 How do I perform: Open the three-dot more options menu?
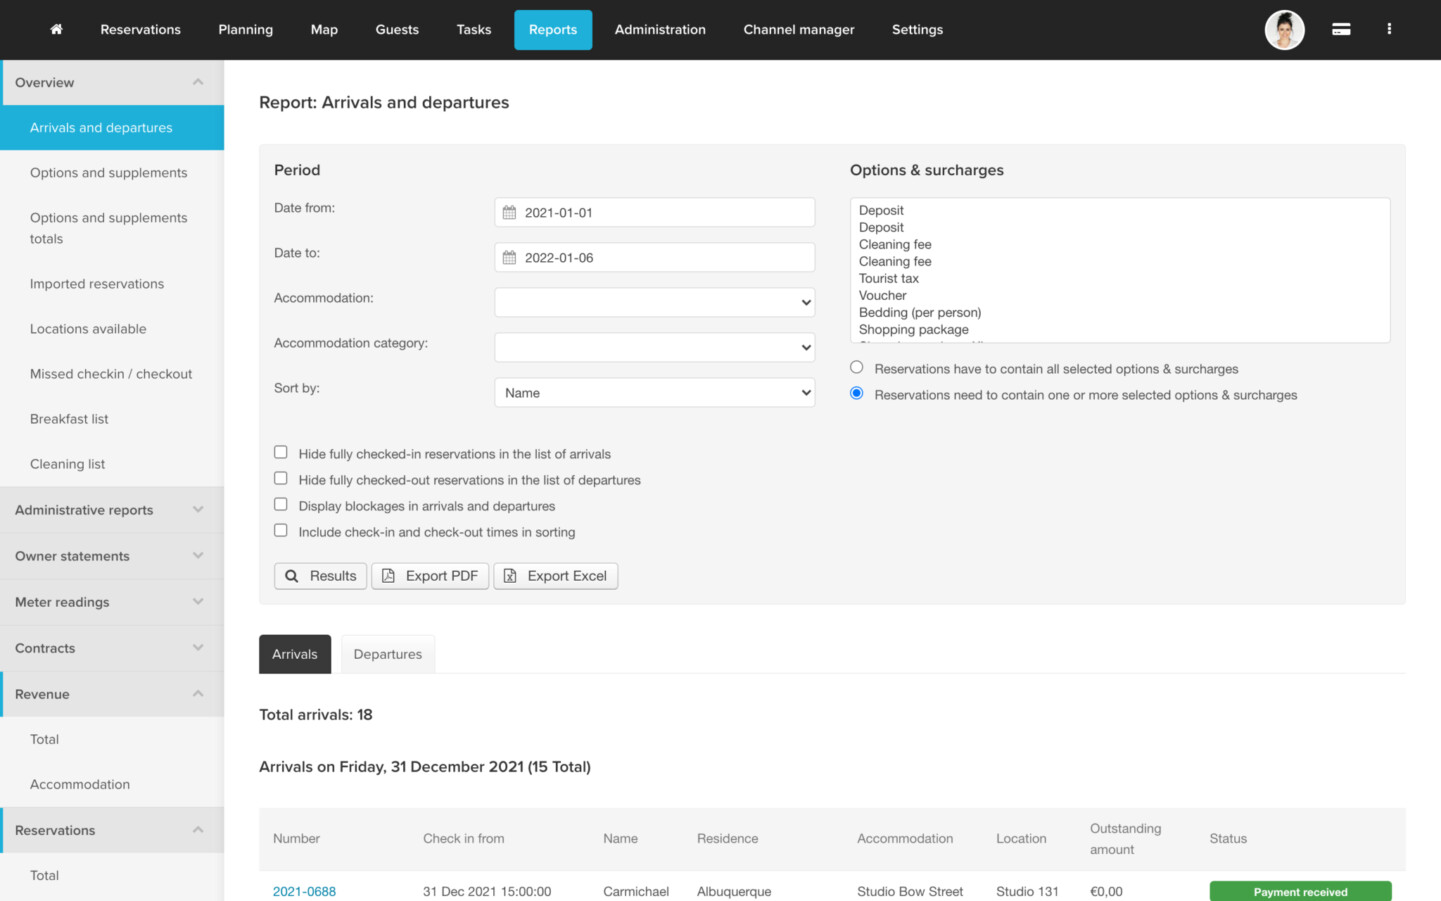click(1389, 30)
